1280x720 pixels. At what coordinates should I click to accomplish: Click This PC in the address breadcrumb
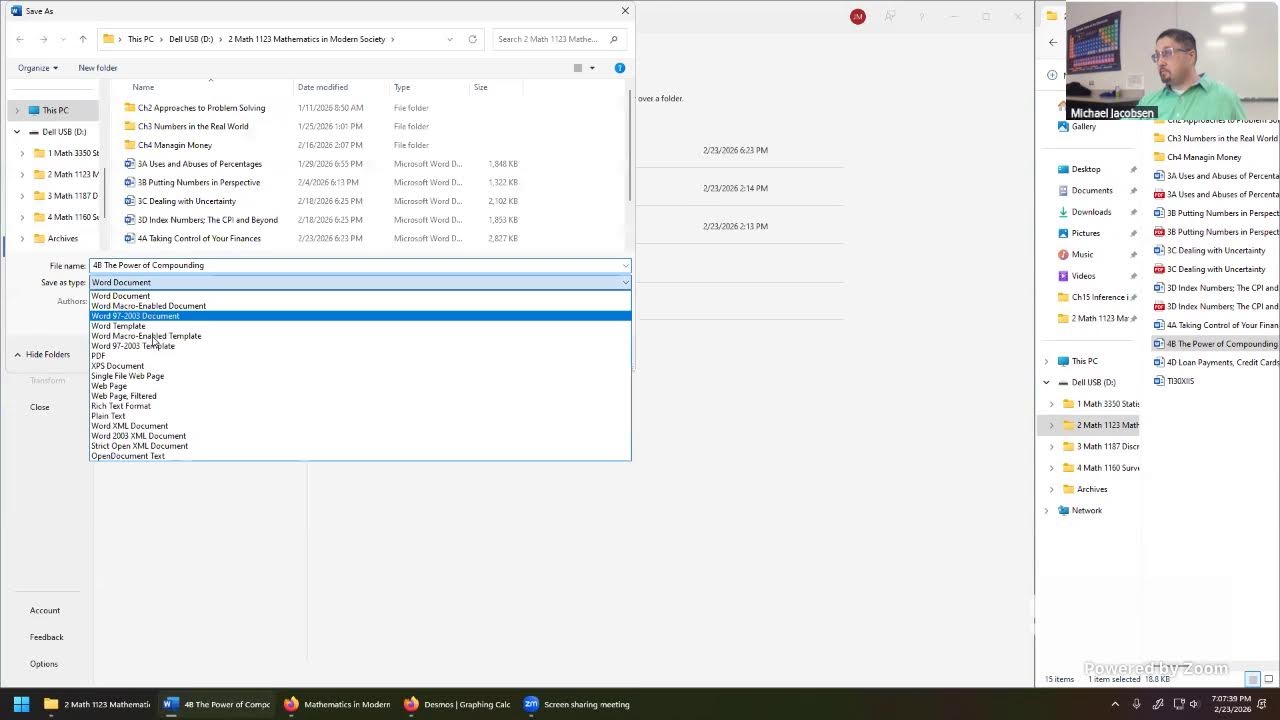[x=140, y=39]
